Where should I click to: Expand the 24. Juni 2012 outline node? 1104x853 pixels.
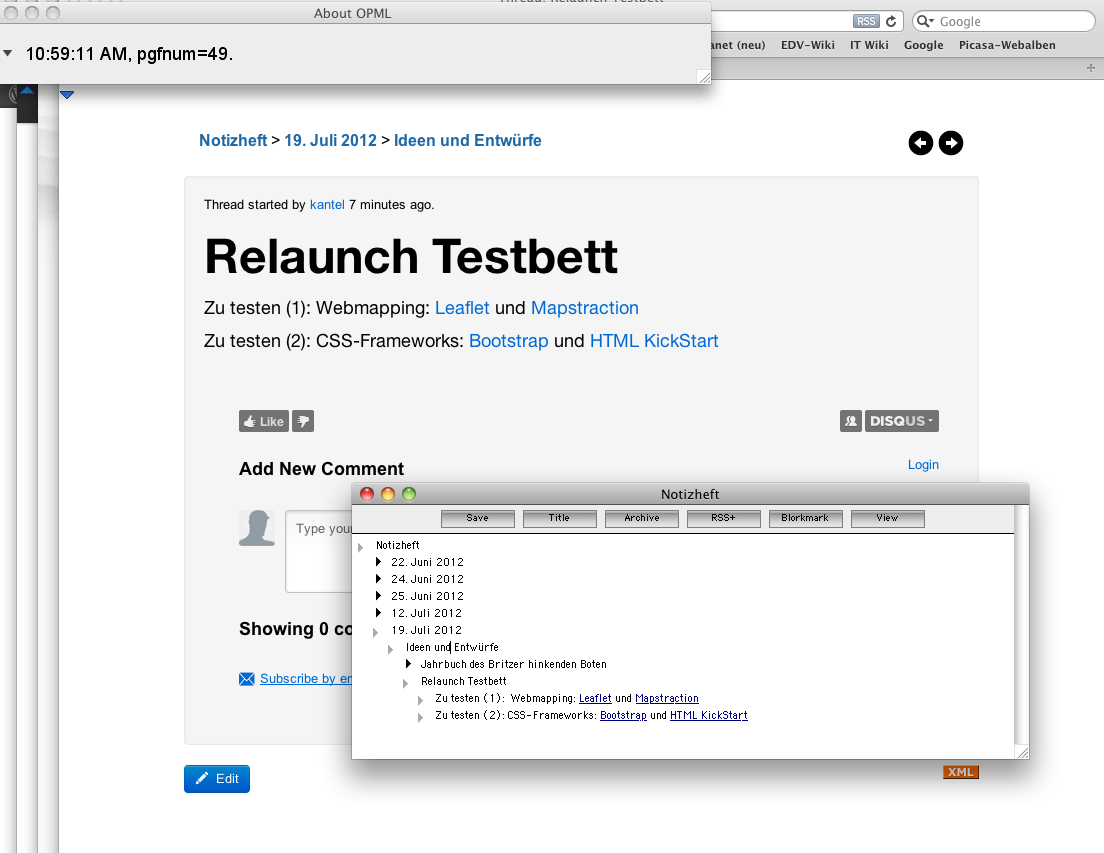(x=378, y=579)
